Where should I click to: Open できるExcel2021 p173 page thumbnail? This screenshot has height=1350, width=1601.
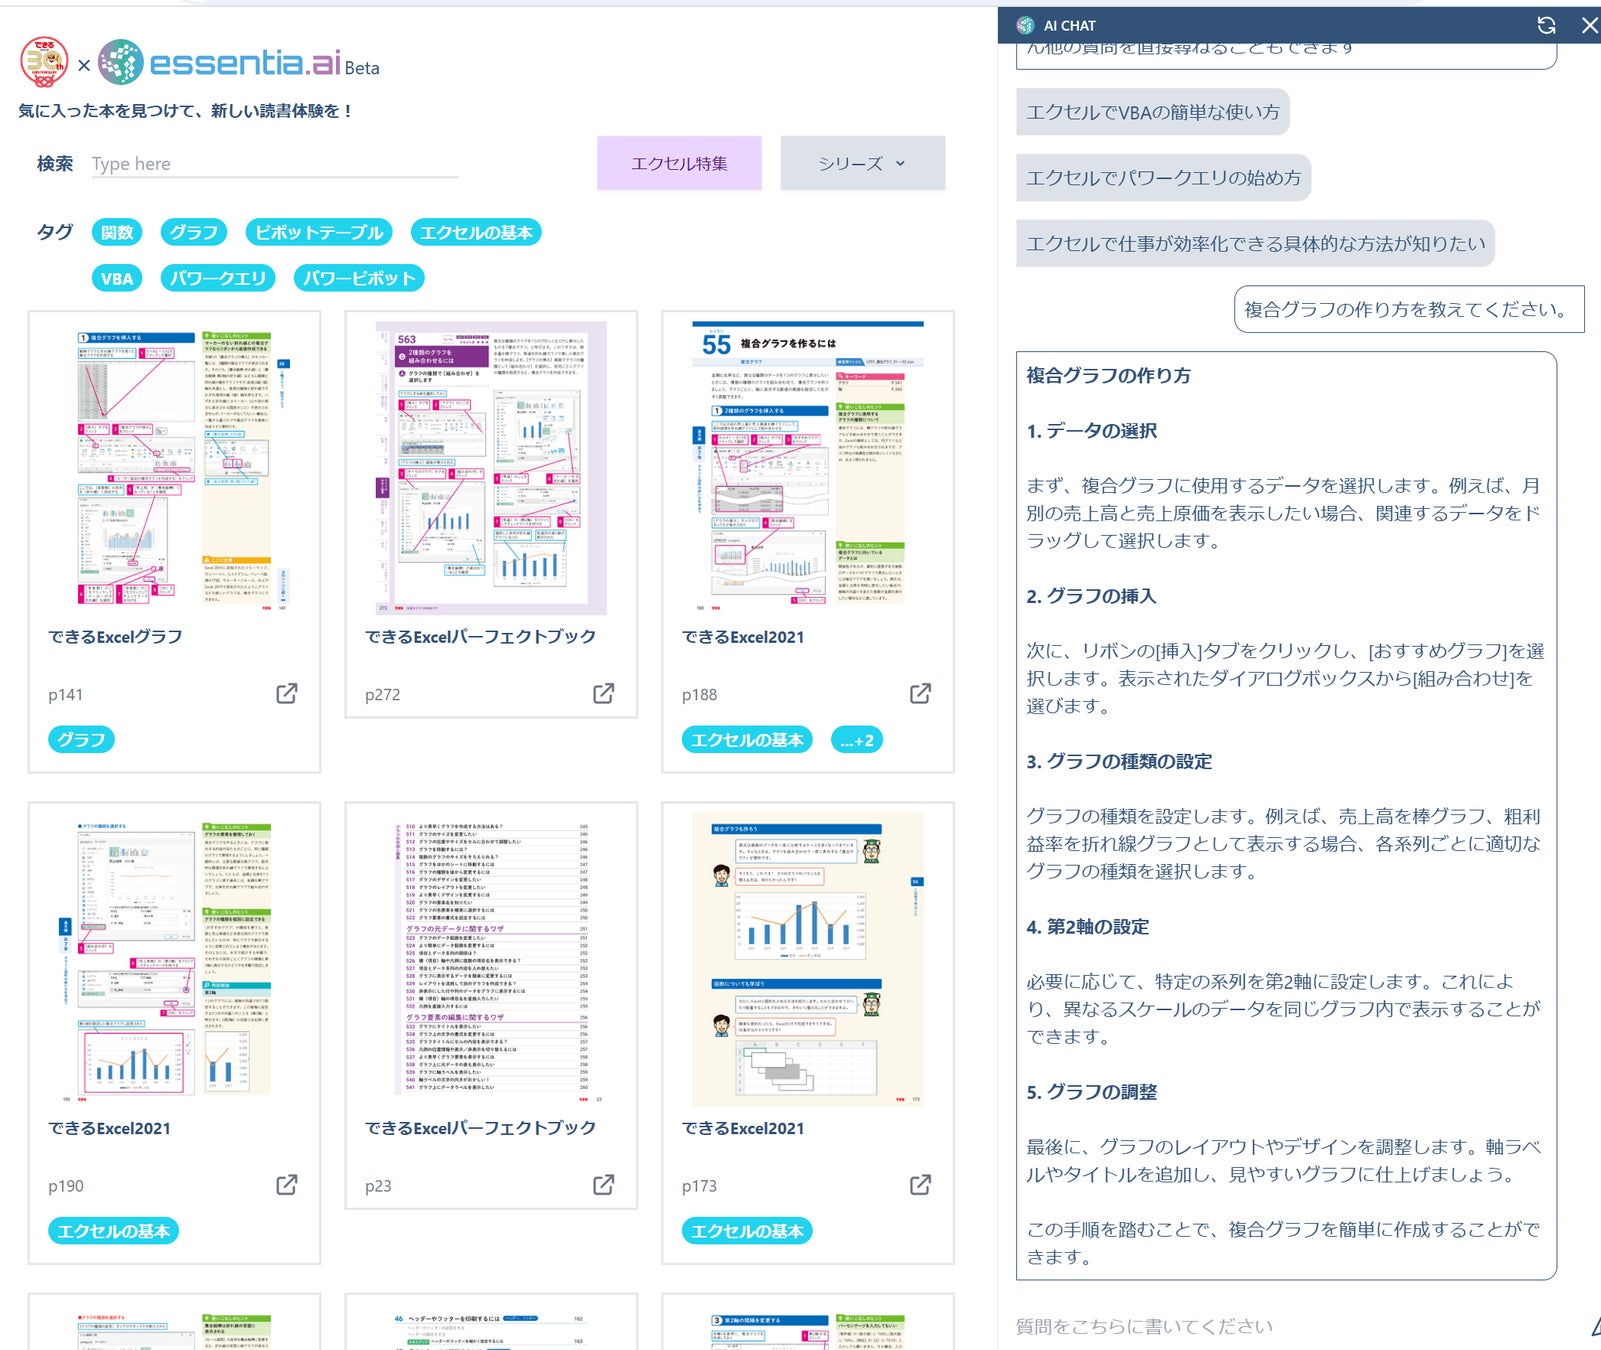pyautogui.click(x=808, y=960)
